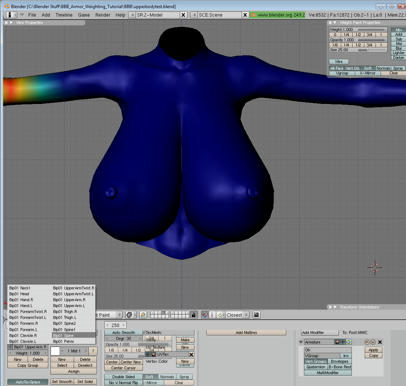This screenshot has height=386, width=406.
Task: Select Bip01 Neck1 vertex group
Action: click(20, 288)
